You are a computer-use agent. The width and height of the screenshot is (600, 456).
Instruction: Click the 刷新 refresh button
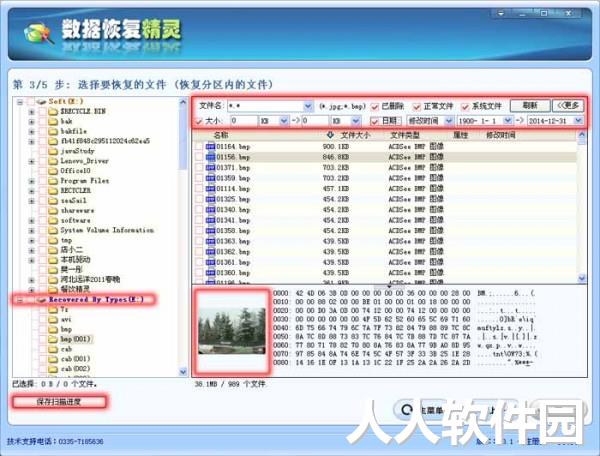click(x=530, y=106)
